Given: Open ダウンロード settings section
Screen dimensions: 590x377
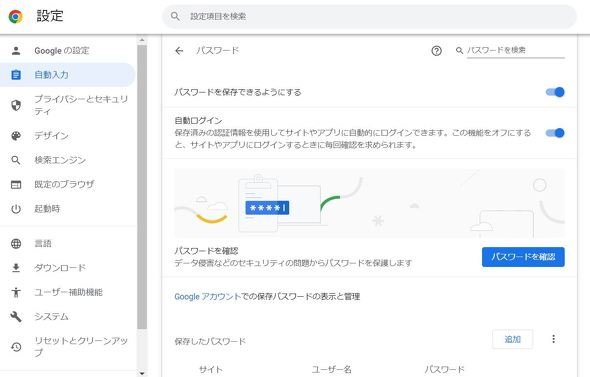Looking at the screenshot, I should (x=67, y=268).
